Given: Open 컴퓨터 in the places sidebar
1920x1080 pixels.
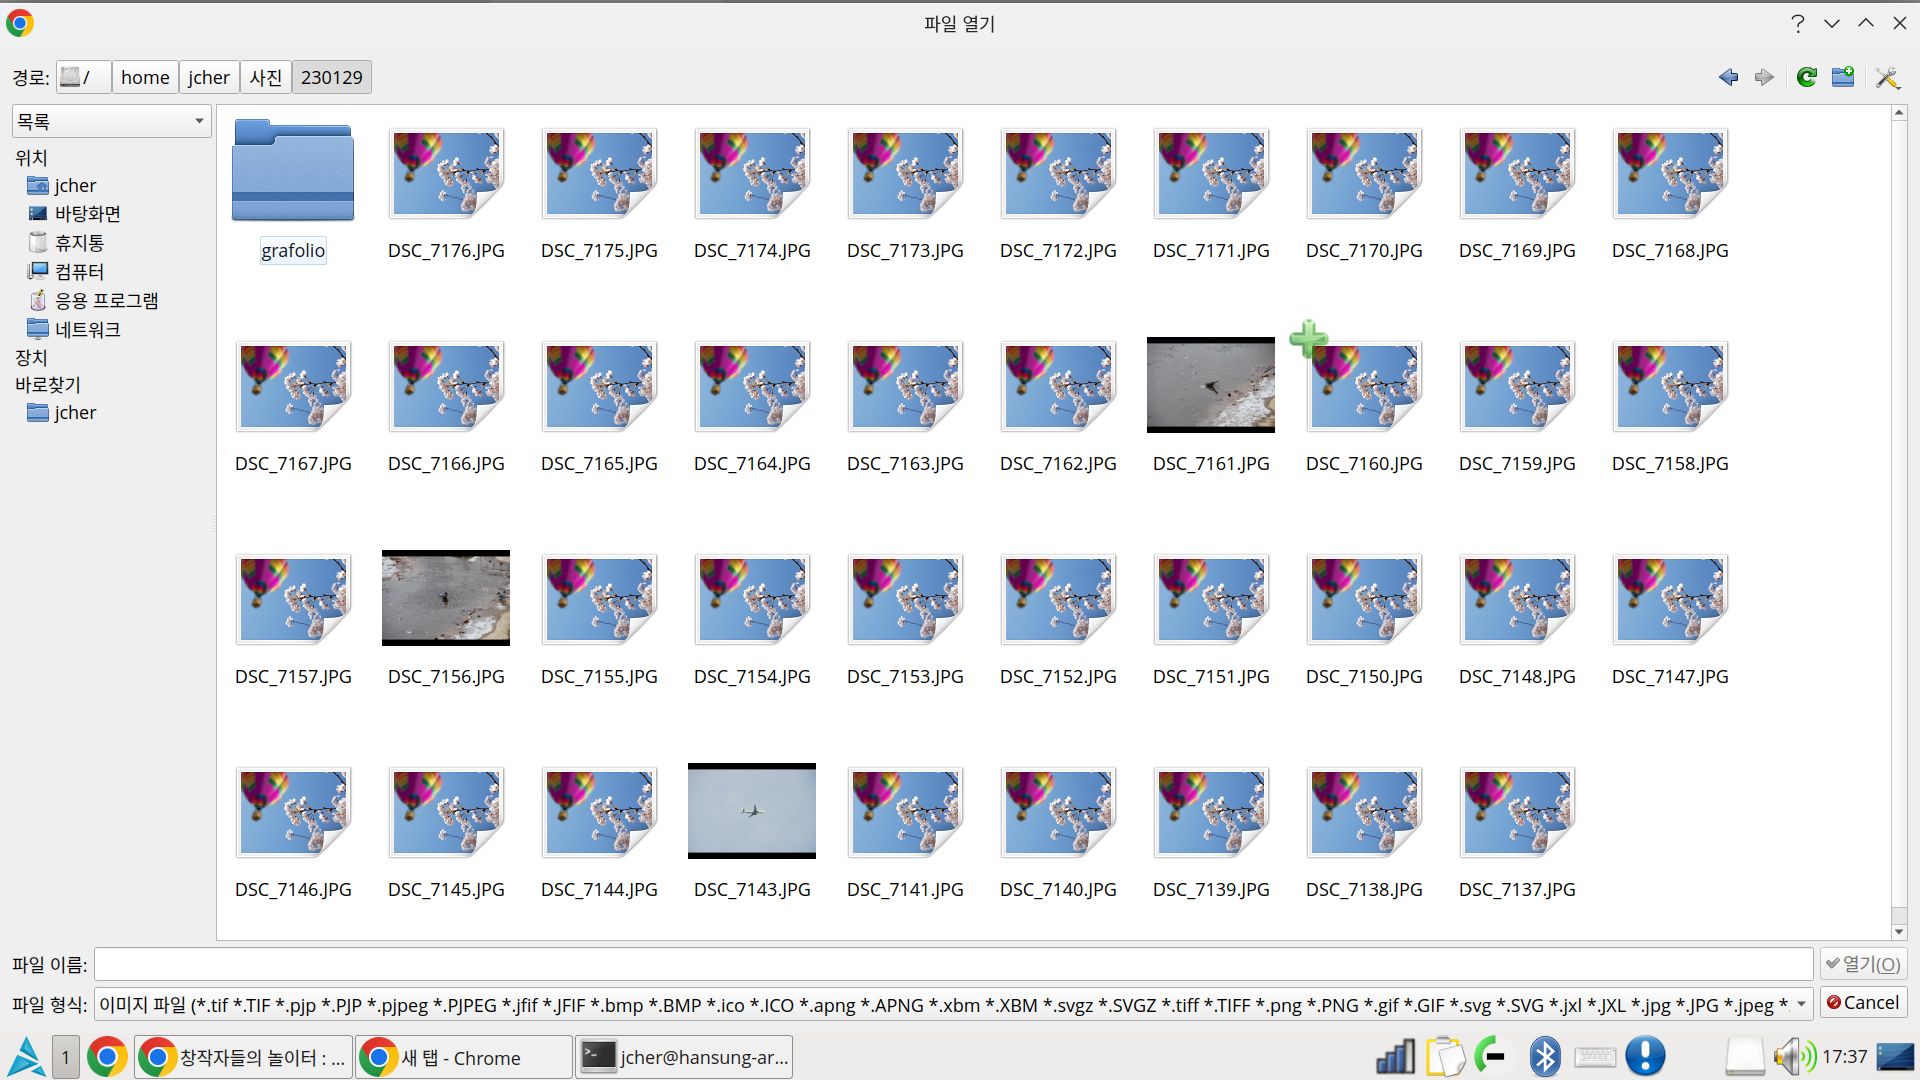Looking at the screenshot, I should (79, 271).
